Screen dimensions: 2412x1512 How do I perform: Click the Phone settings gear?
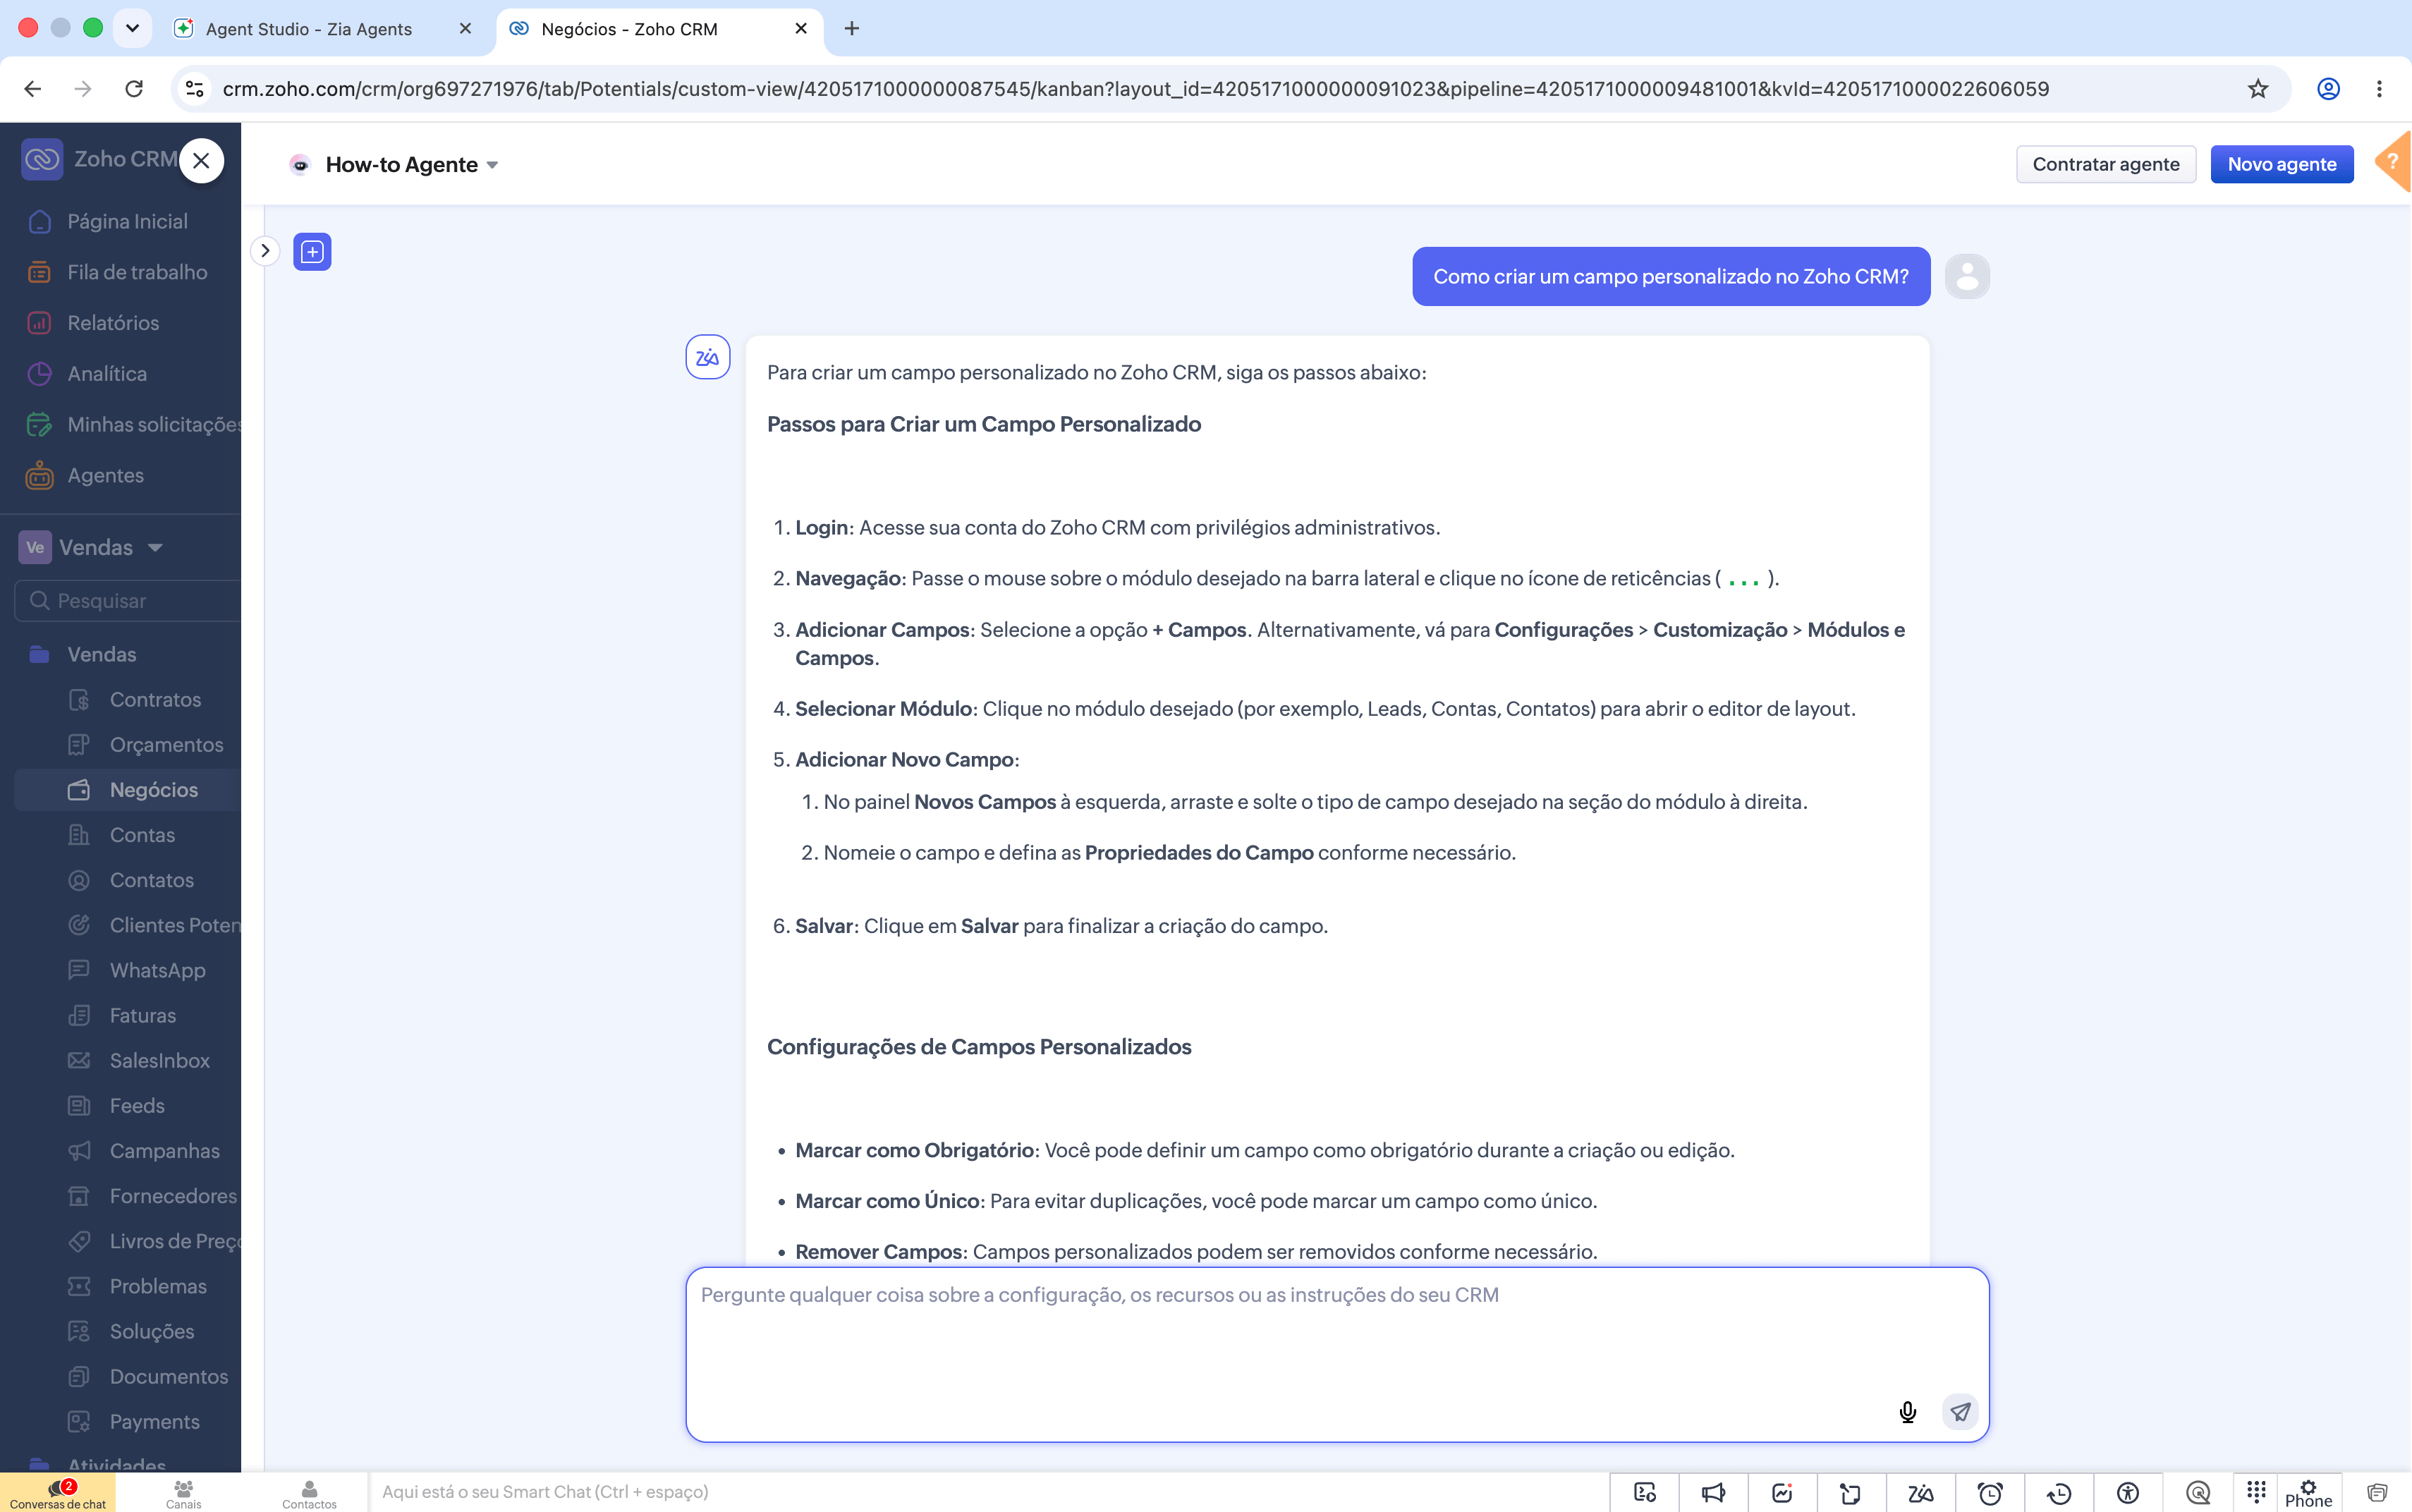tap(2308, 1492)
